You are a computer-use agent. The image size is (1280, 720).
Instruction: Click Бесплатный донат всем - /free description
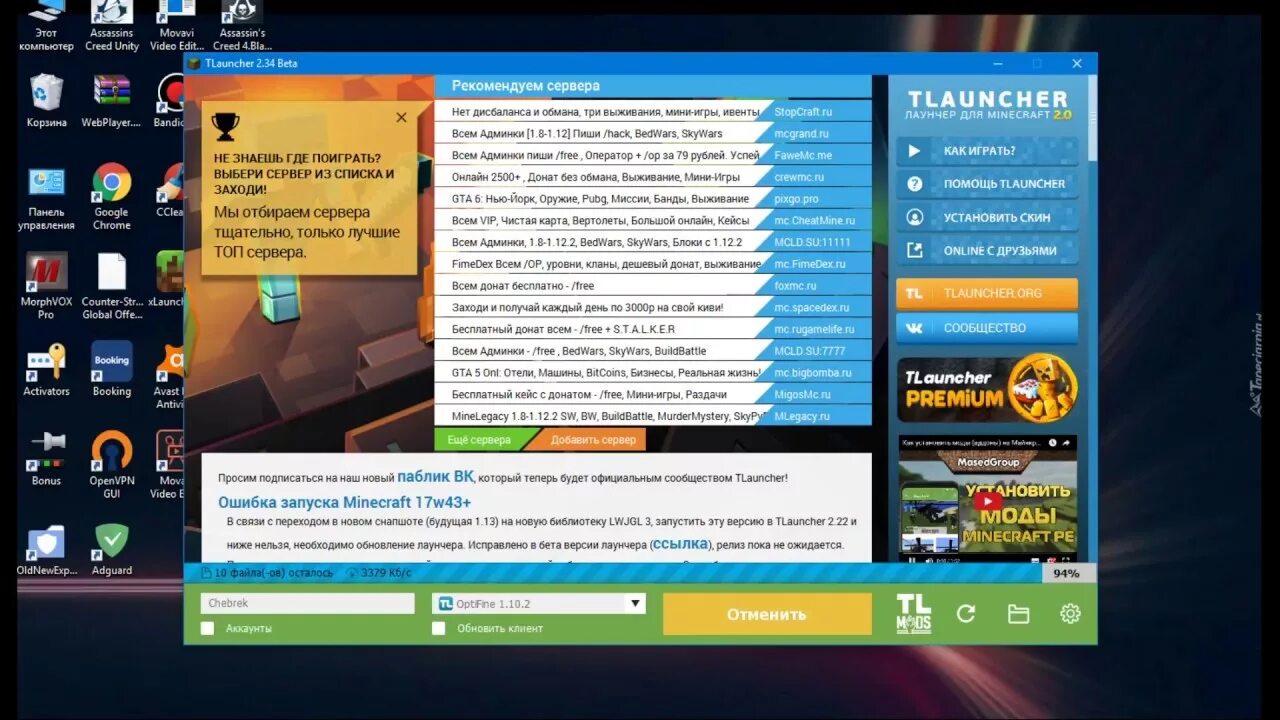[563, 330]
